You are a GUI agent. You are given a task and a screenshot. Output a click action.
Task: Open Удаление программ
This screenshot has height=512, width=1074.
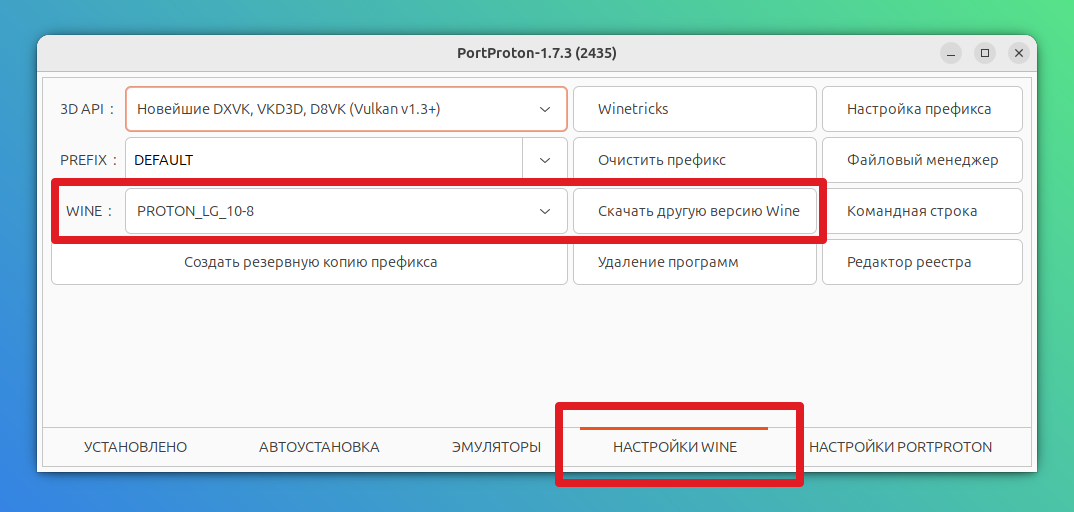point(695,262)
